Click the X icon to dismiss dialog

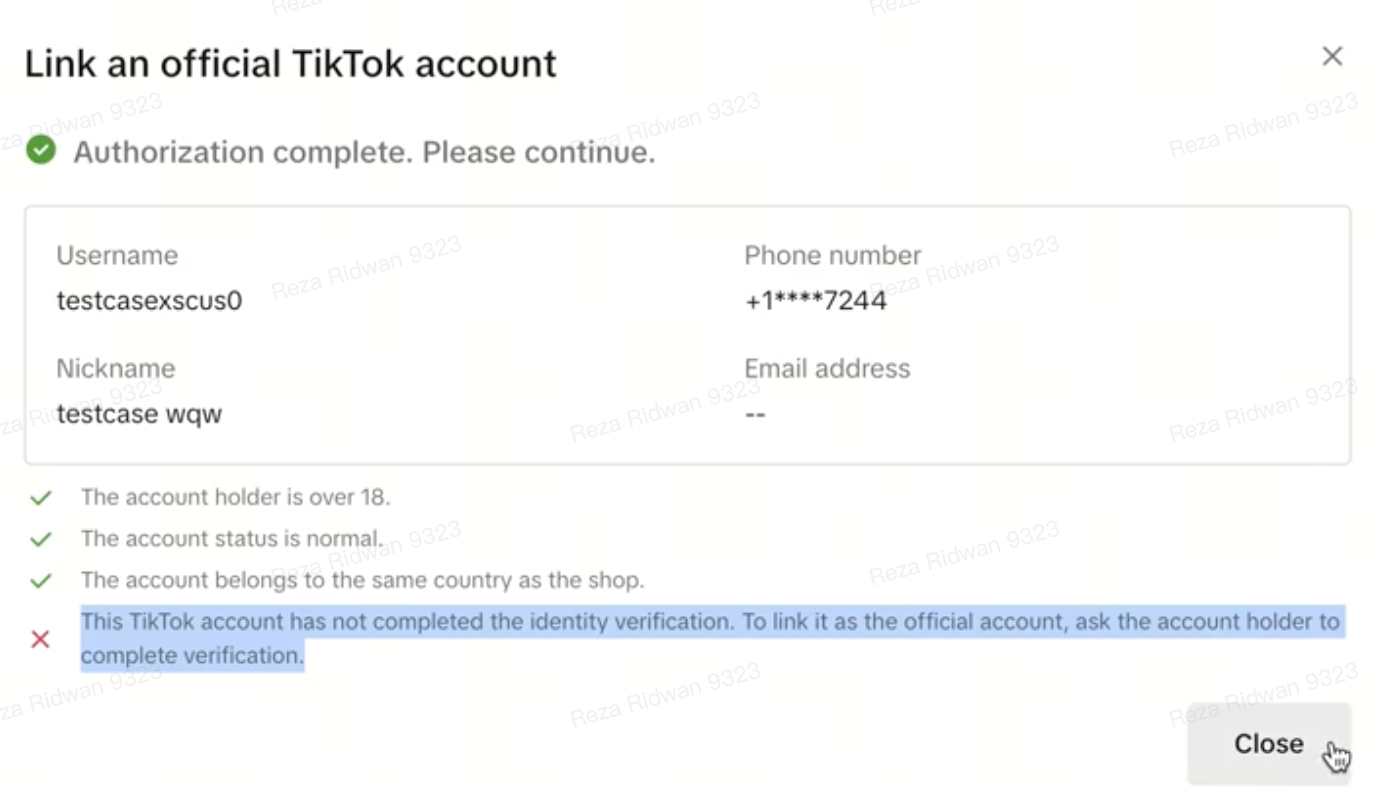coord(1332,57)
